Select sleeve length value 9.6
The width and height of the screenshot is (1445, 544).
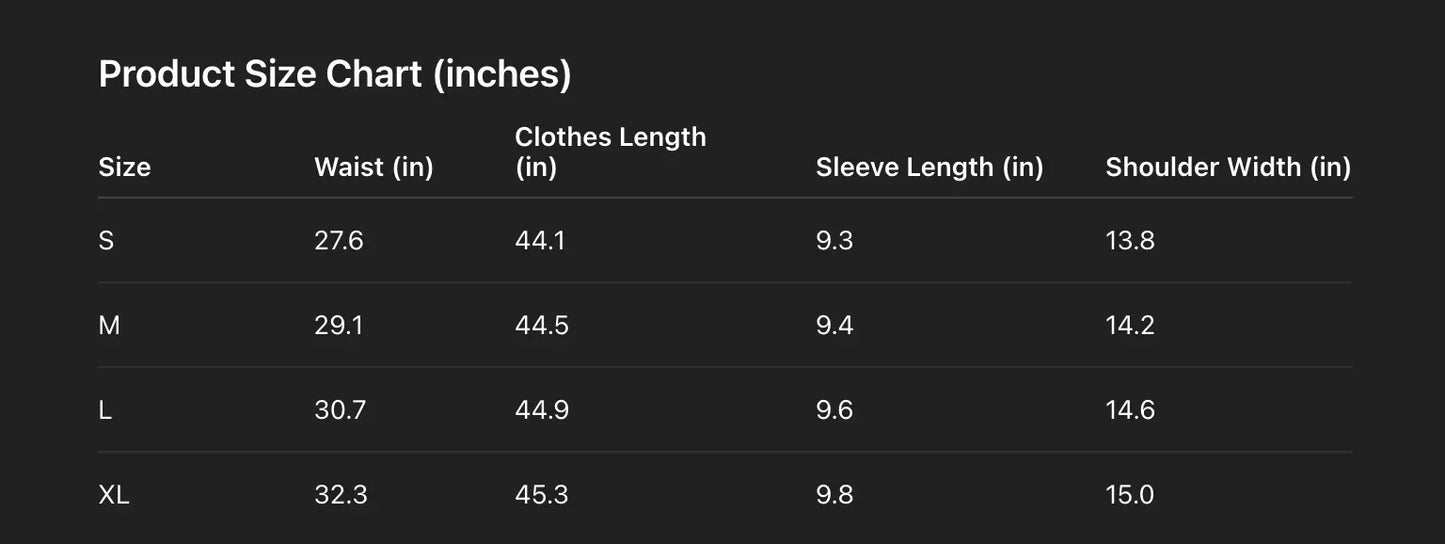pyautogui.click(x=834, y=410)
